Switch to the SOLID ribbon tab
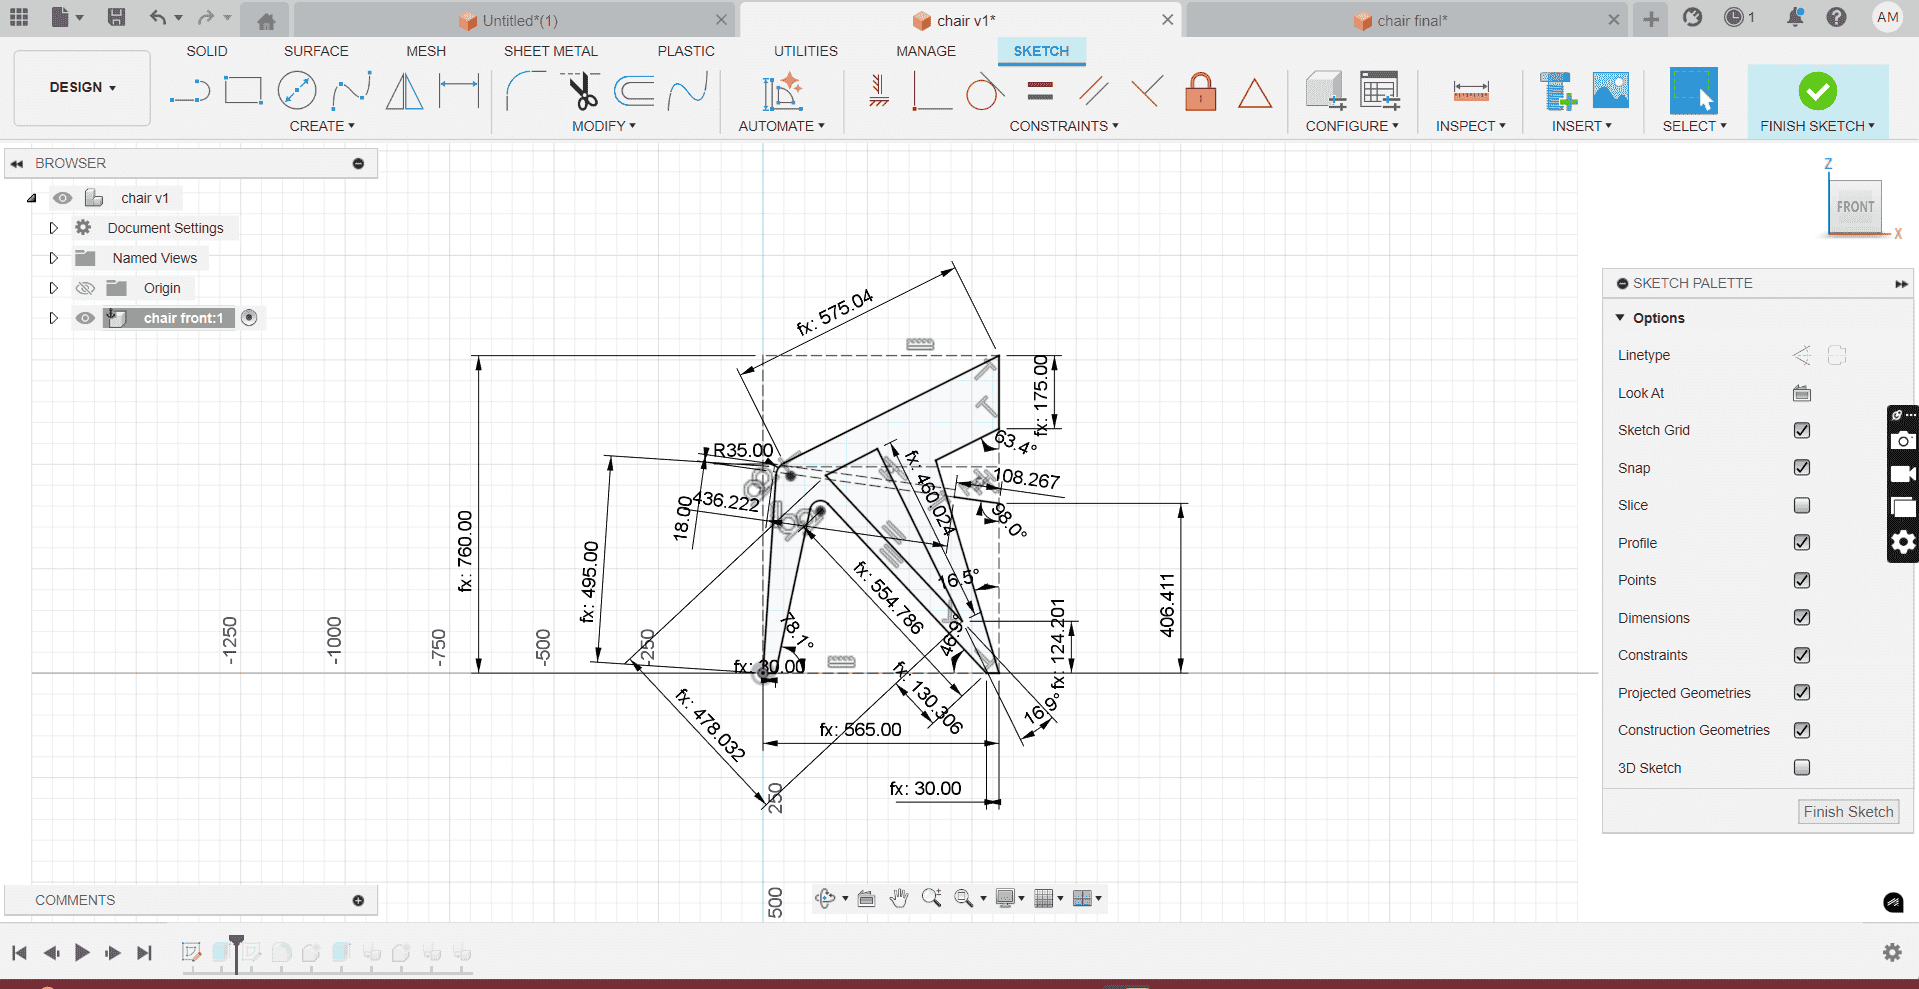This screenshot has width=1919, height=989. point(207,51)
